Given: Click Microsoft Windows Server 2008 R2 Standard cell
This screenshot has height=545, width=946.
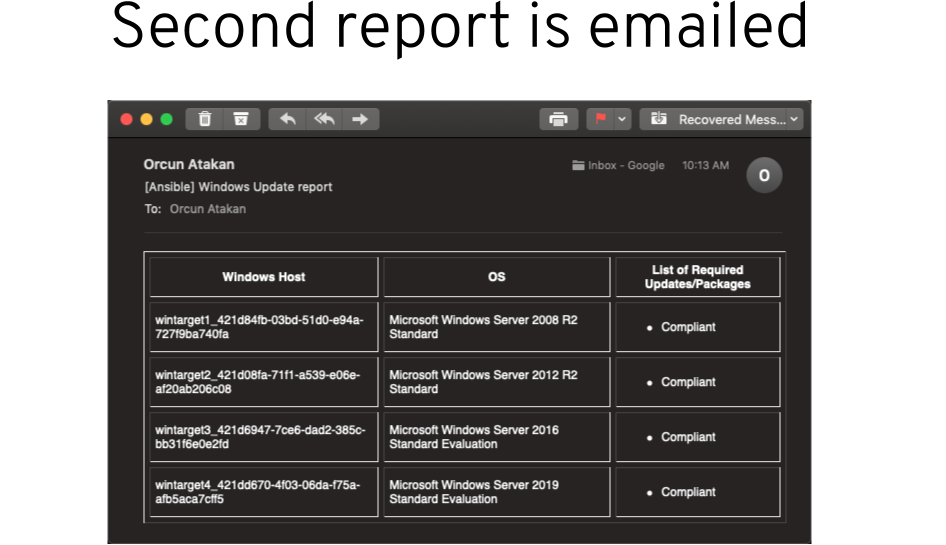Looking at the screenshot, I should coord(497,327).
